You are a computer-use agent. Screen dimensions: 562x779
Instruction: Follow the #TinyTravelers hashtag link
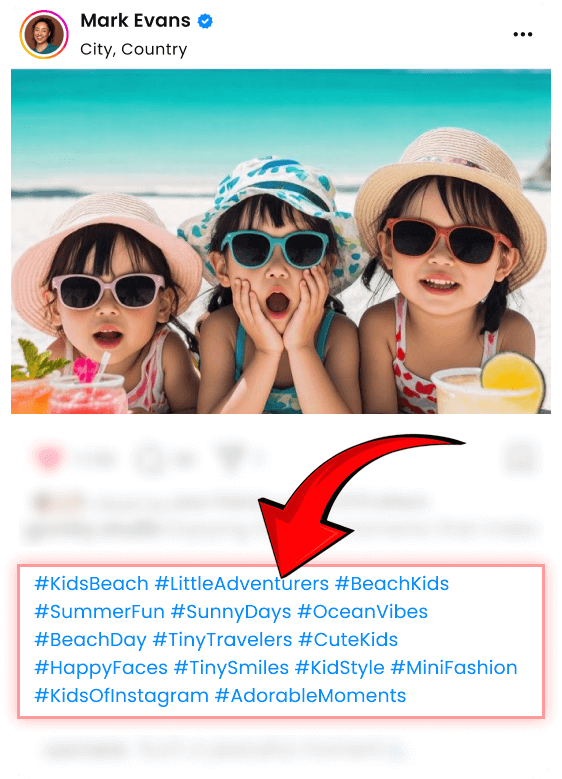point(222,640)
